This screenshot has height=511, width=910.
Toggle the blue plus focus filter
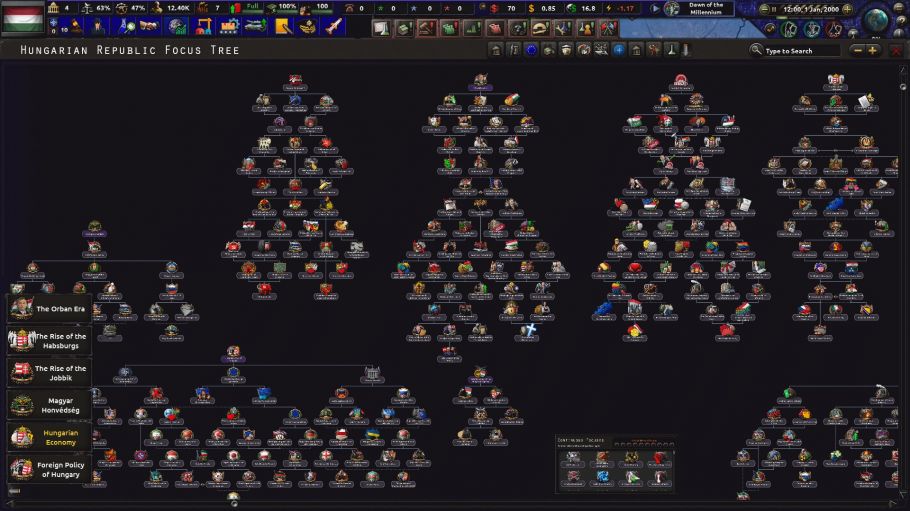pos(619,51)
